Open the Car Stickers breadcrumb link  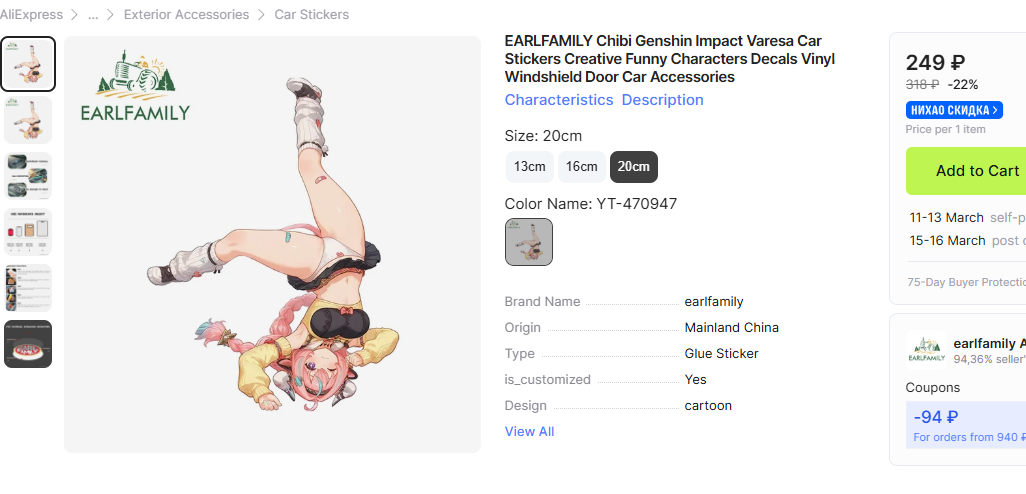[311, 15]
